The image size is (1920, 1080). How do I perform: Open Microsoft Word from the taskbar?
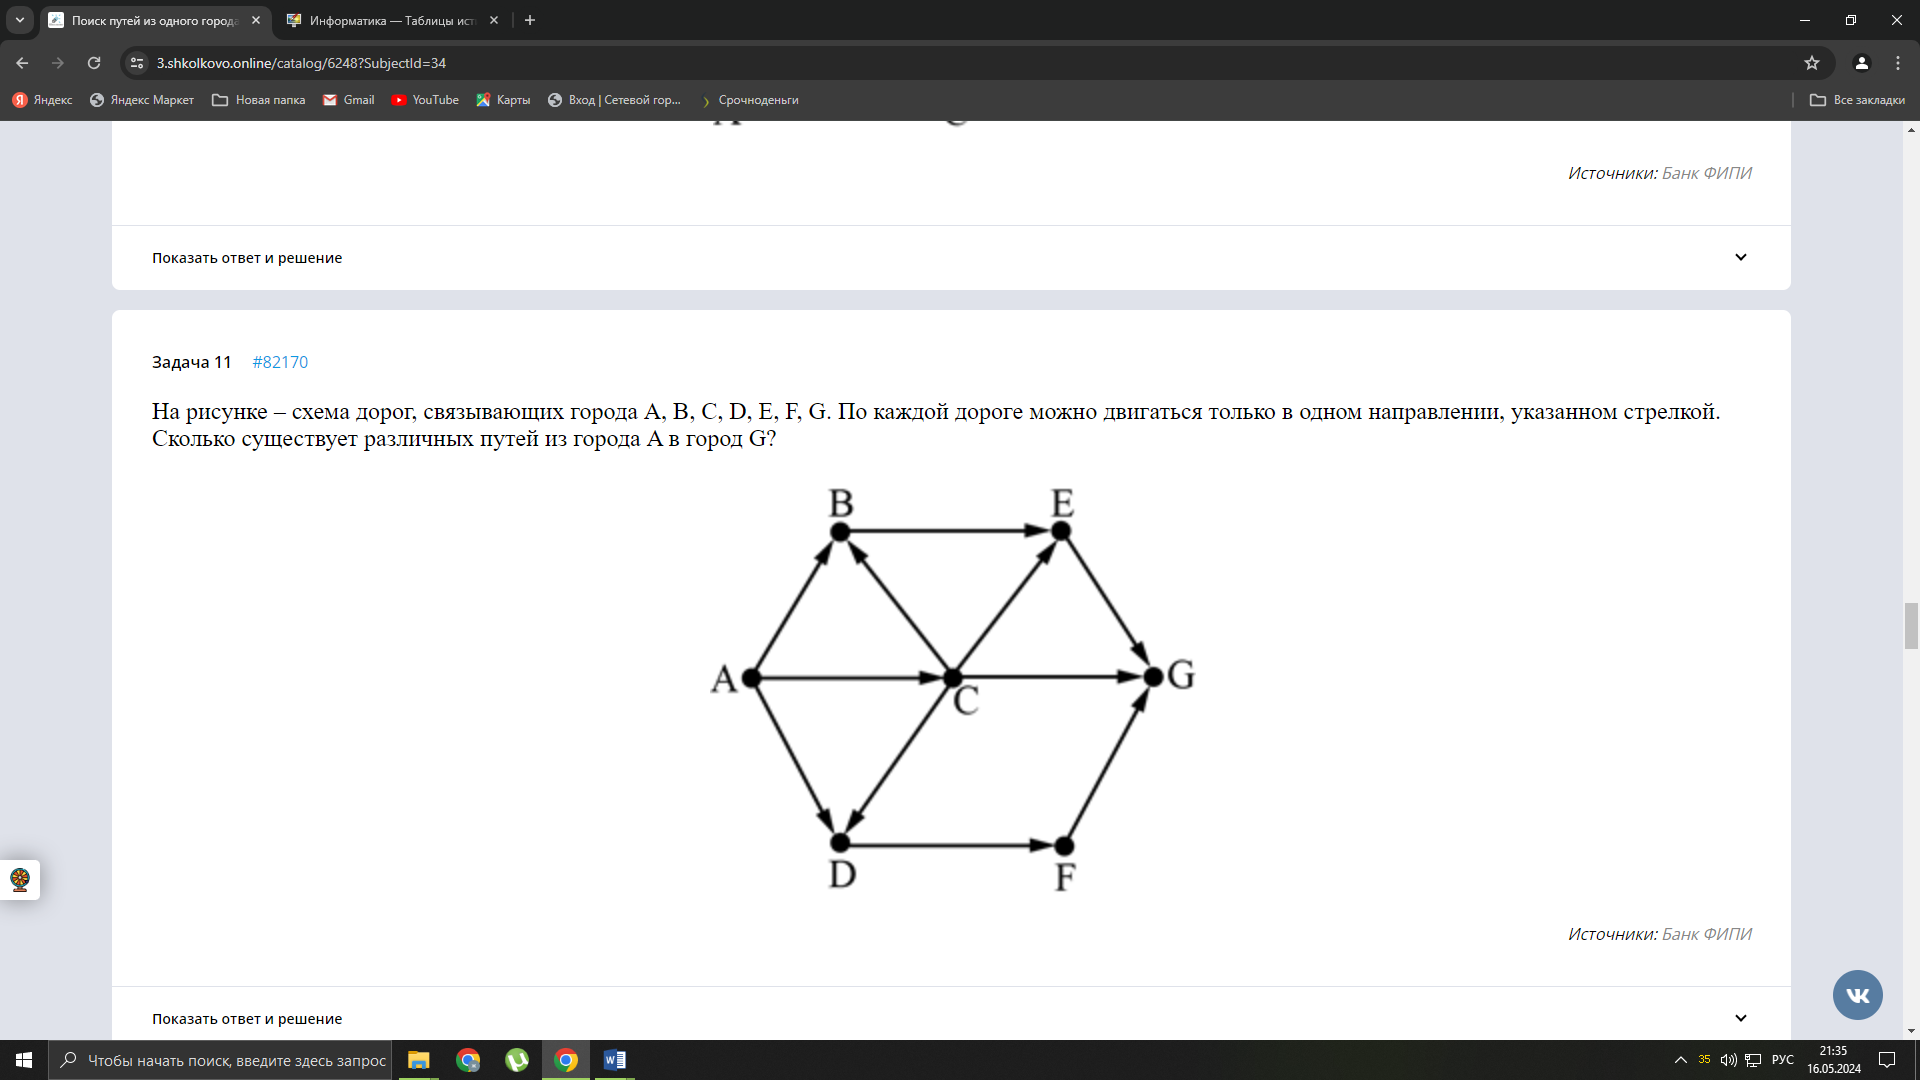click(615, 1060)
